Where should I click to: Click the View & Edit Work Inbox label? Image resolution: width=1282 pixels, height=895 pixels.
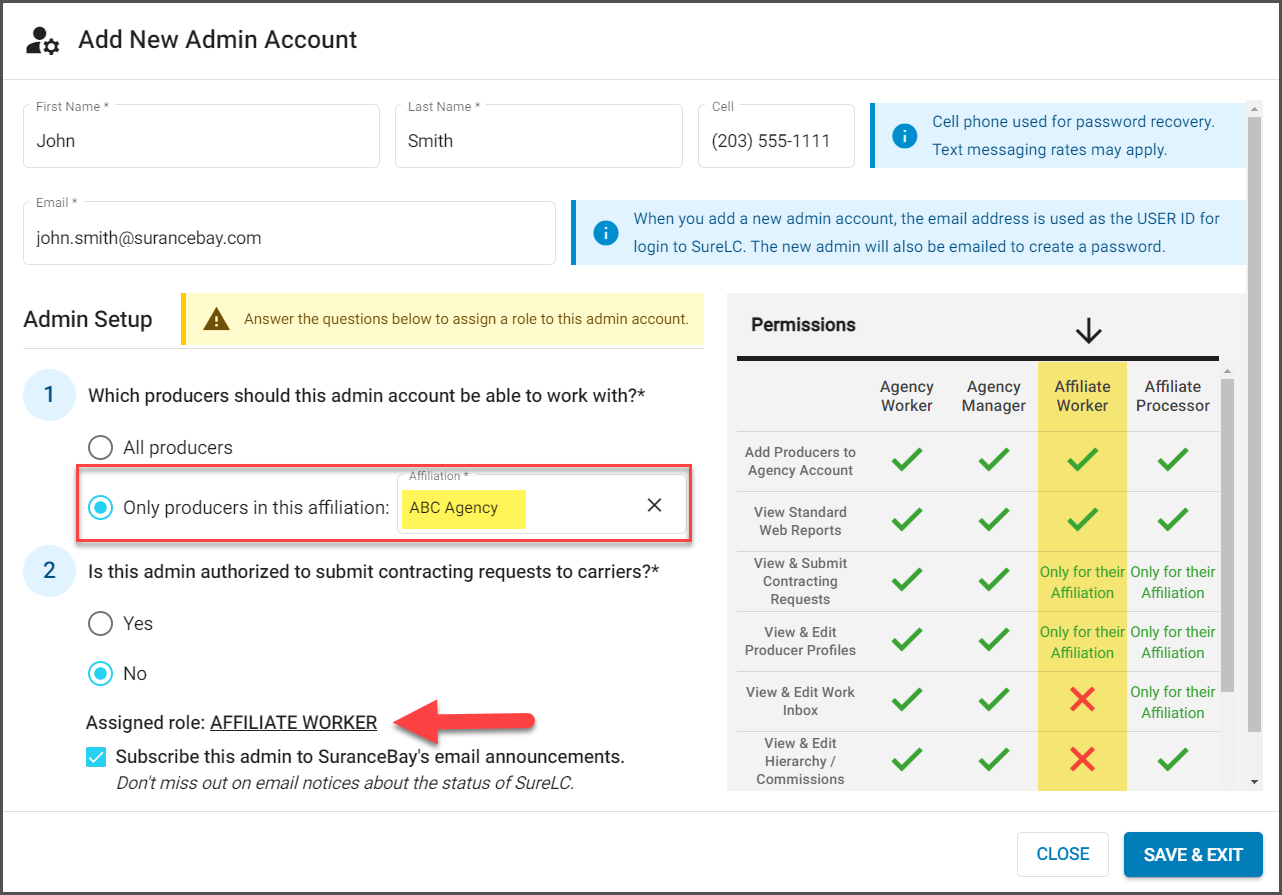[800, 701]
